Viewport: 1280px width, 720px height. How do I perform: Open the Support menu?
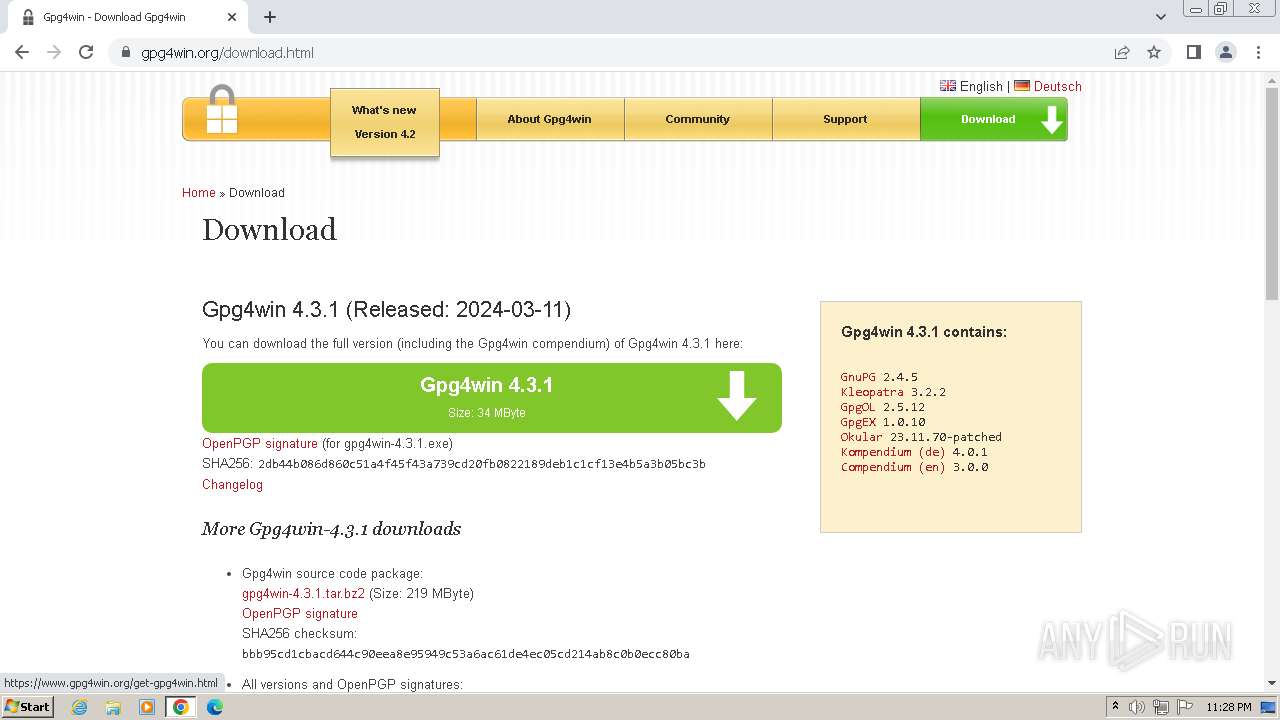(845, 119)
